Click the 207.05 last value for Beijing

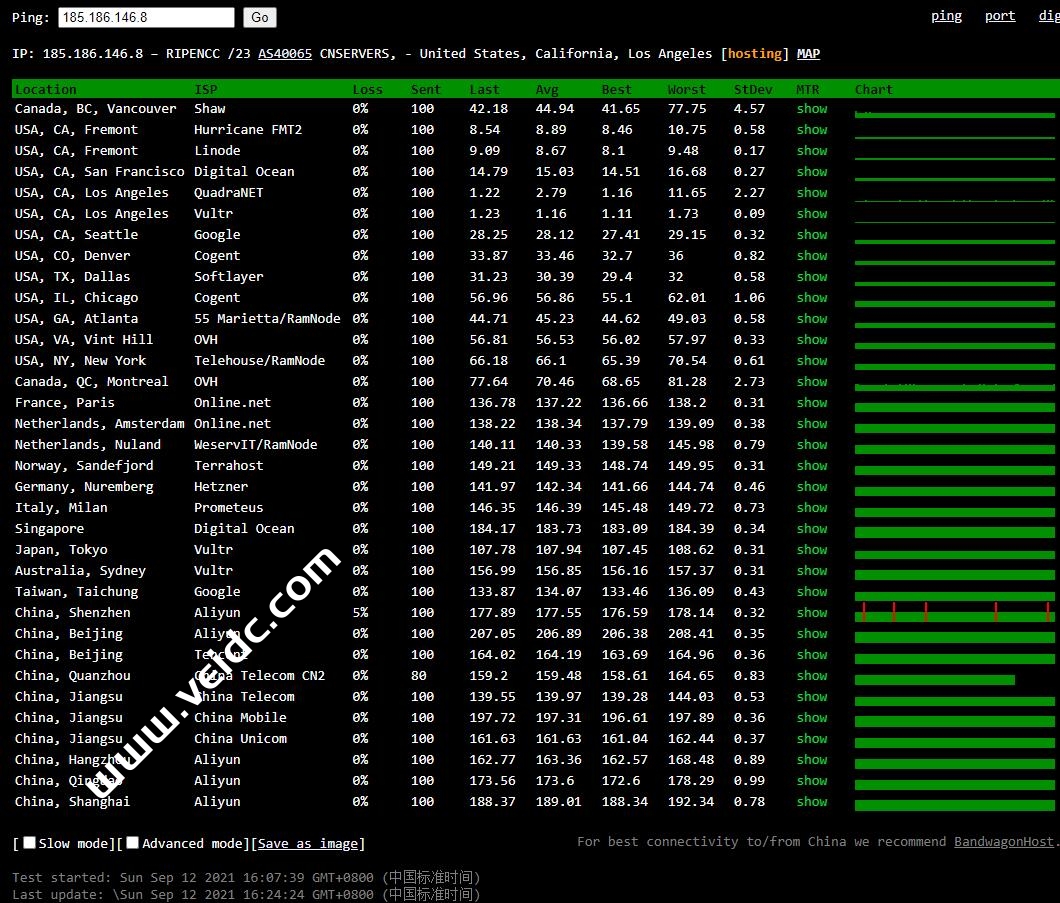click(x=492, y=633)
